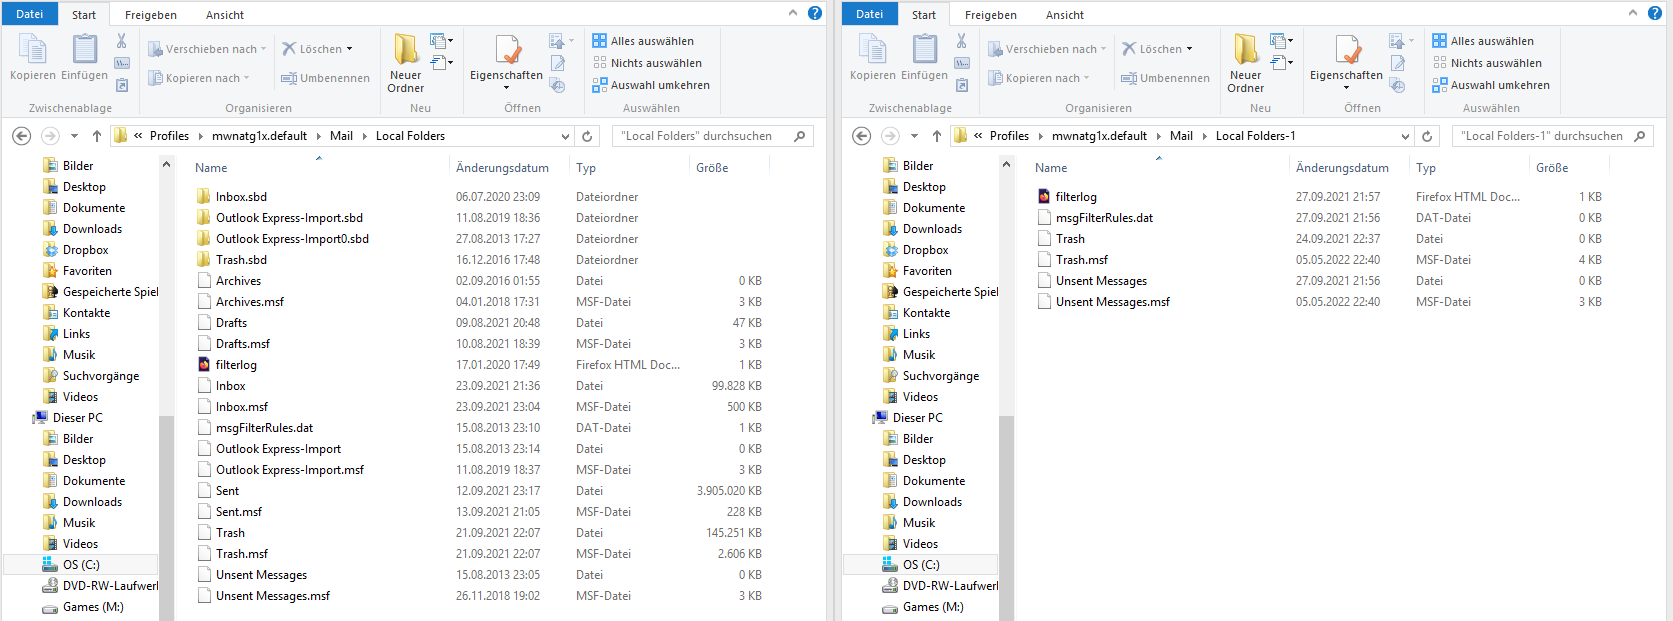The width and height of the screenshot is (1673, 621).
Task: Refresh the Local Folders-1 address bar
Action: tap(1427, 136)
